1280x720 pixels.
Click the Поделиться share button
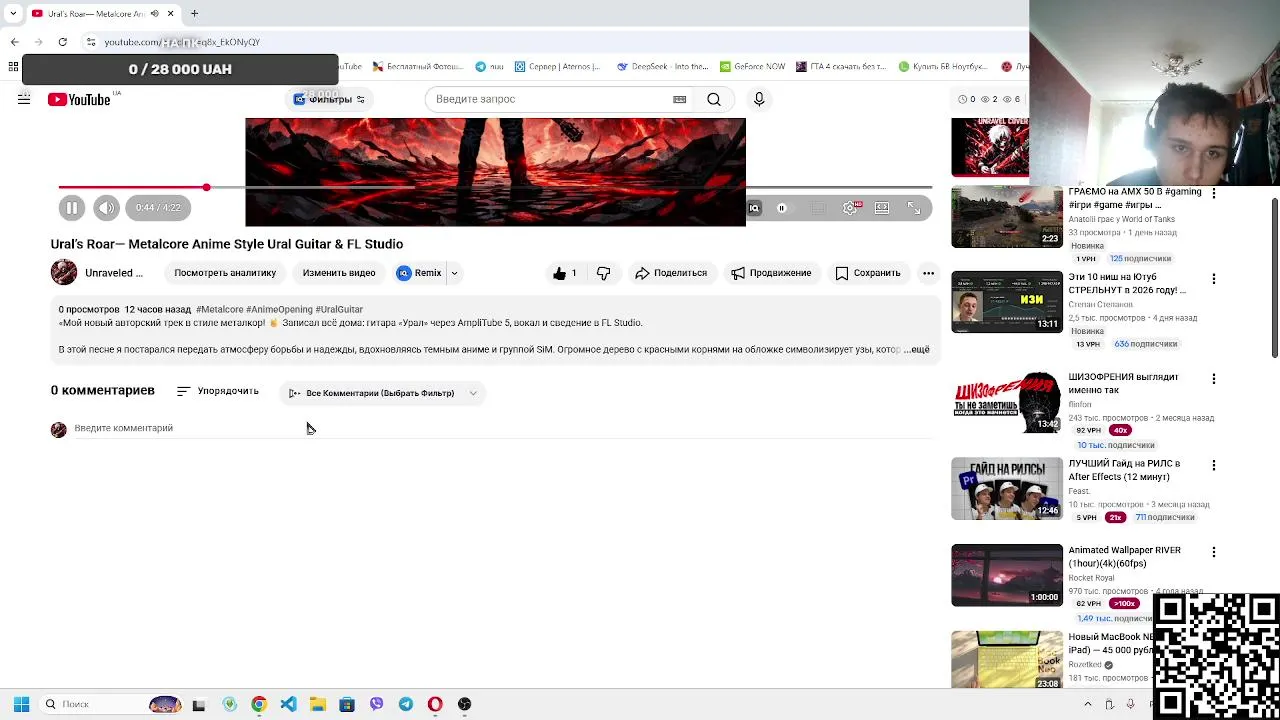pos(671,273)
